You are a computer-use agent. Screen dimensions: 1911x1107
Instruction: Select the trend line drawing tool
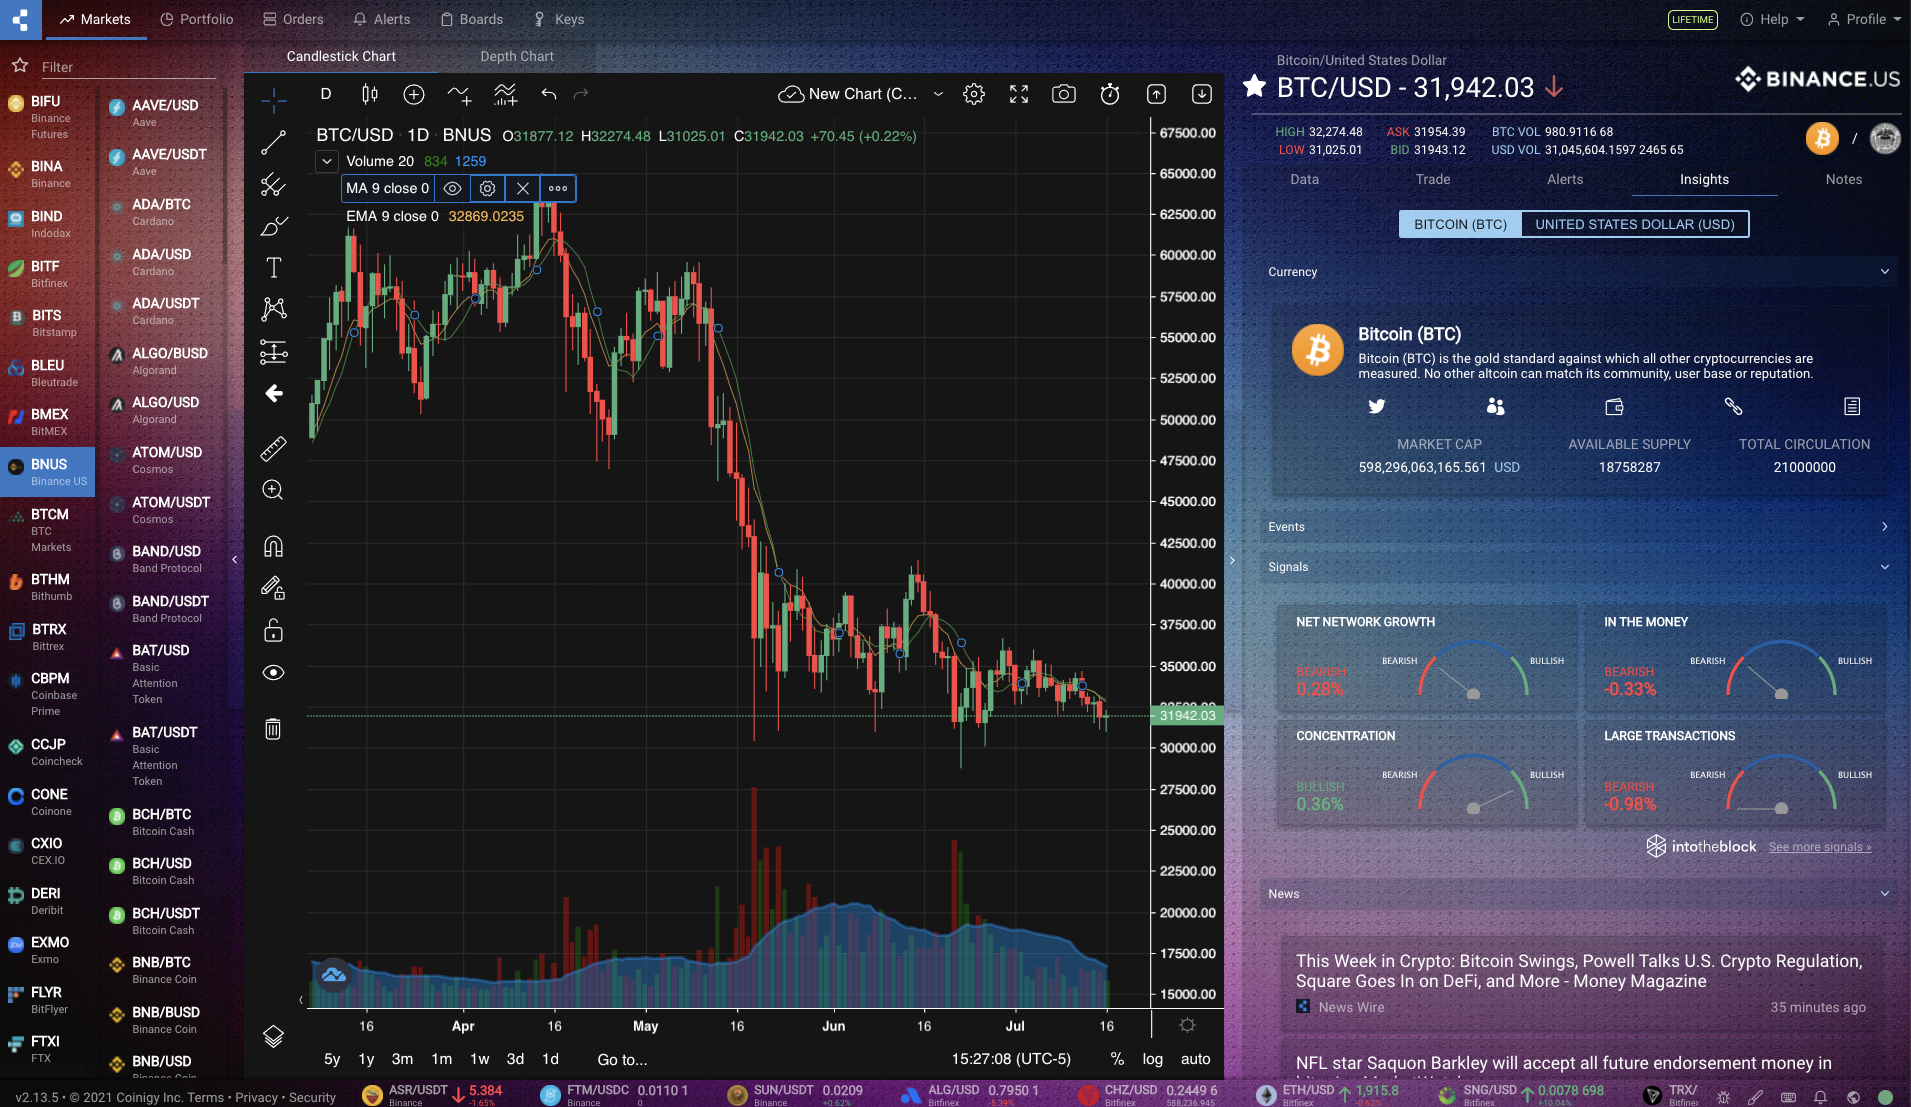[273, 142]
